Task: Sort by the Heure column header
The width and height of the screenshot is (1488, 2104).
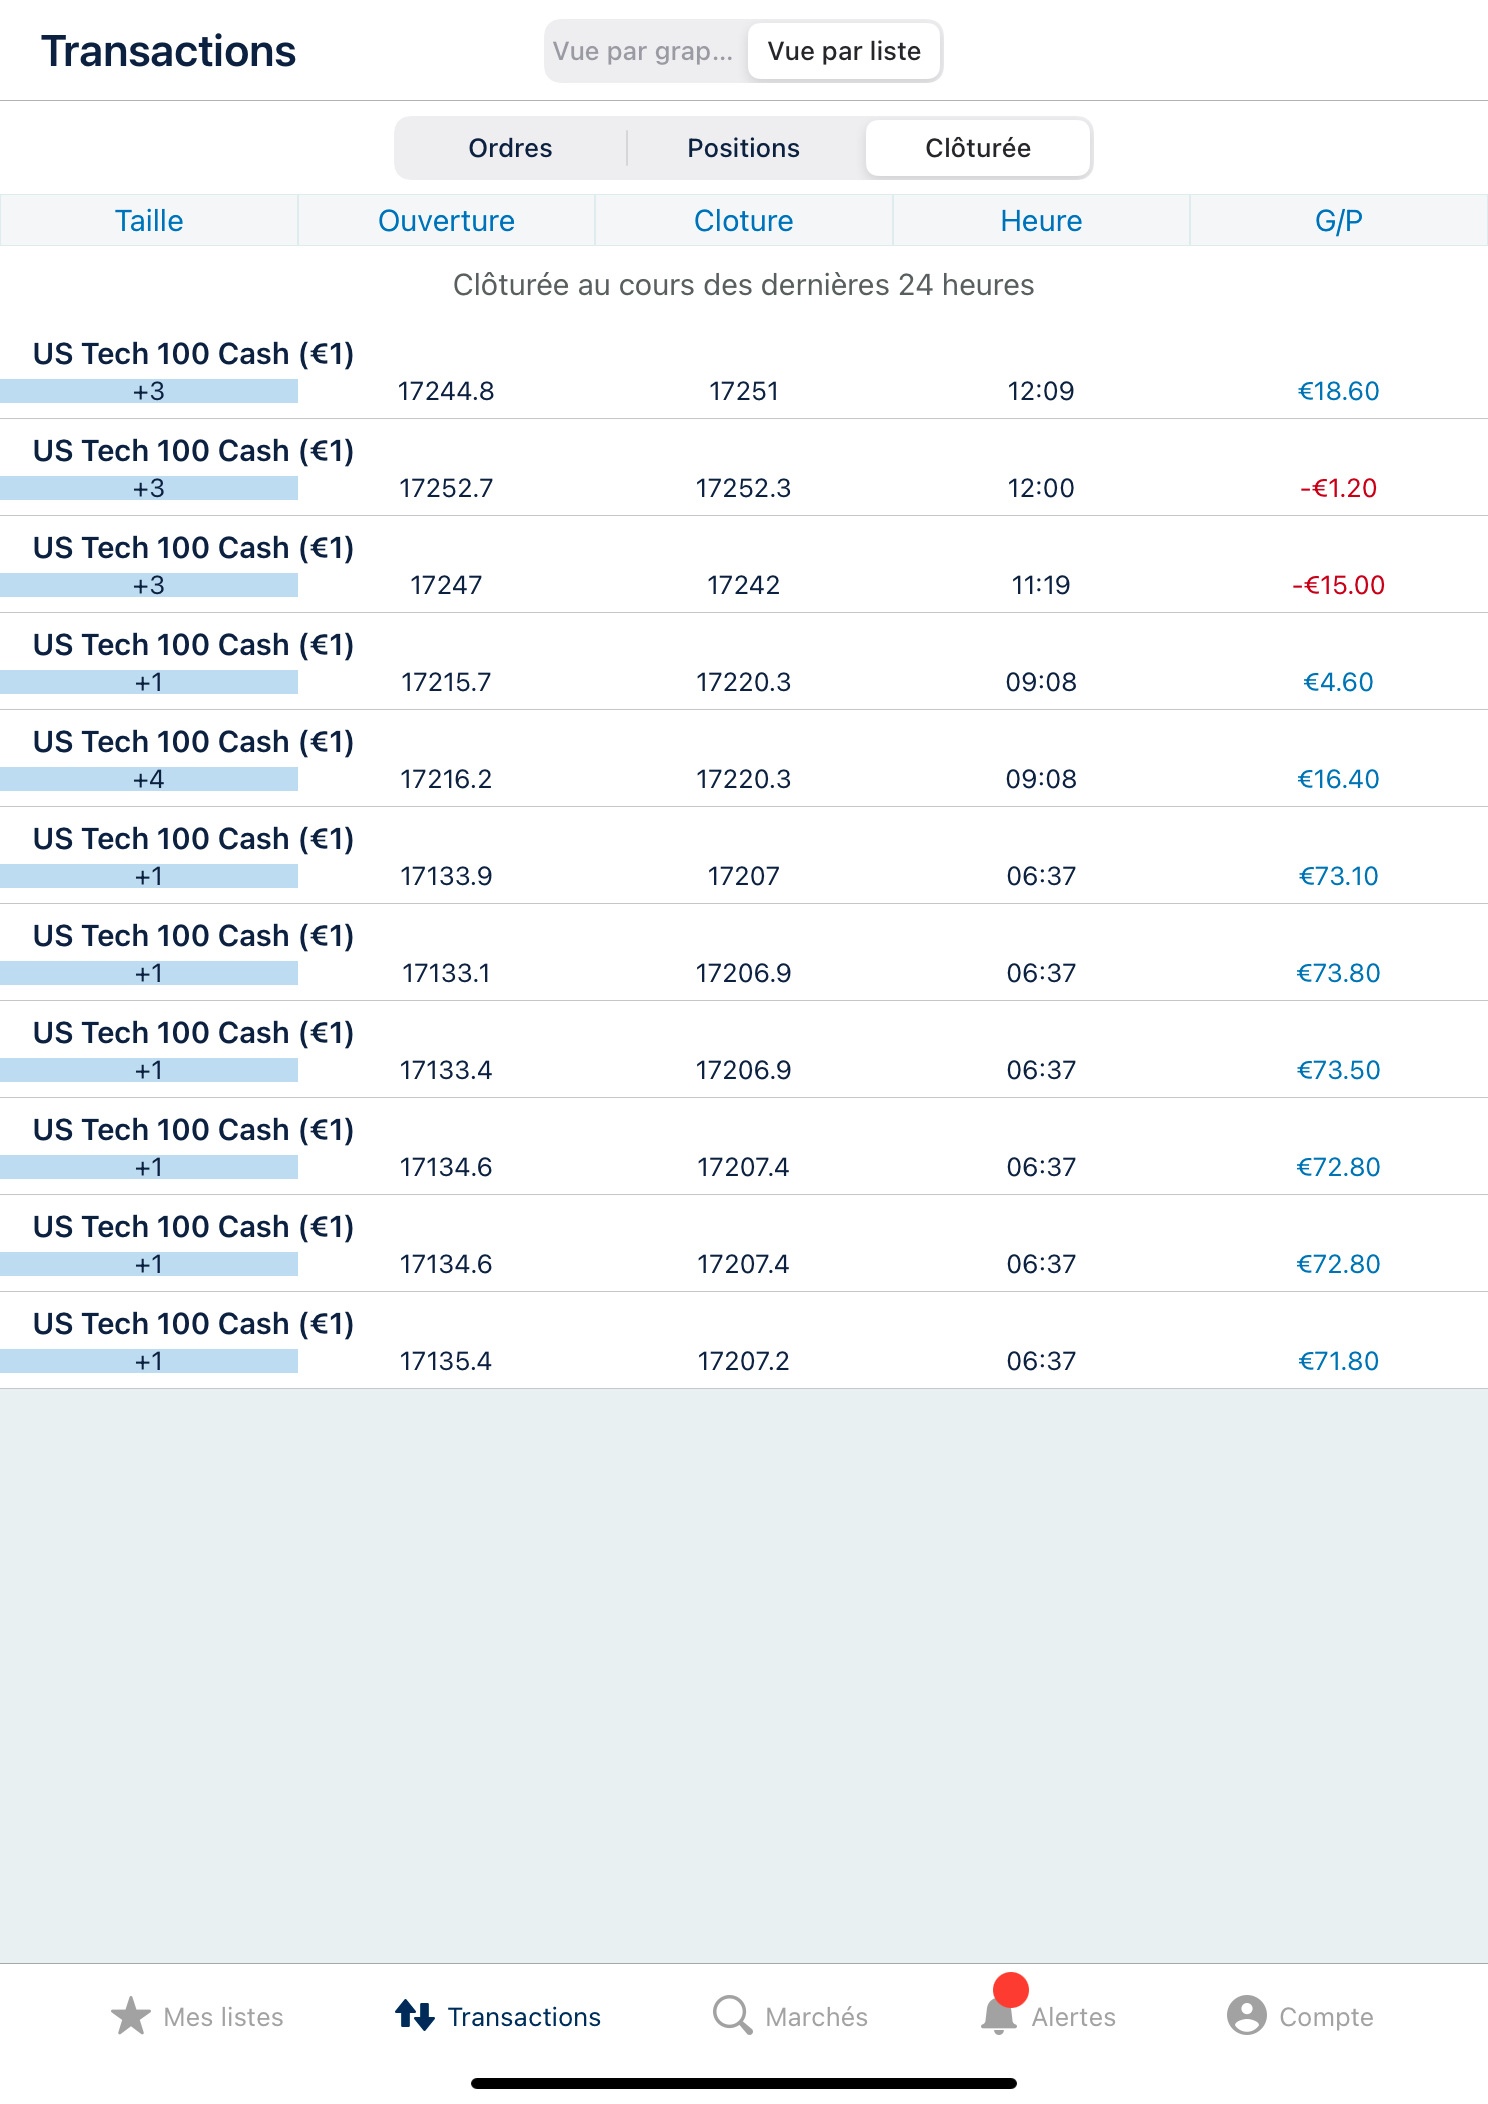Action: 1041,220
